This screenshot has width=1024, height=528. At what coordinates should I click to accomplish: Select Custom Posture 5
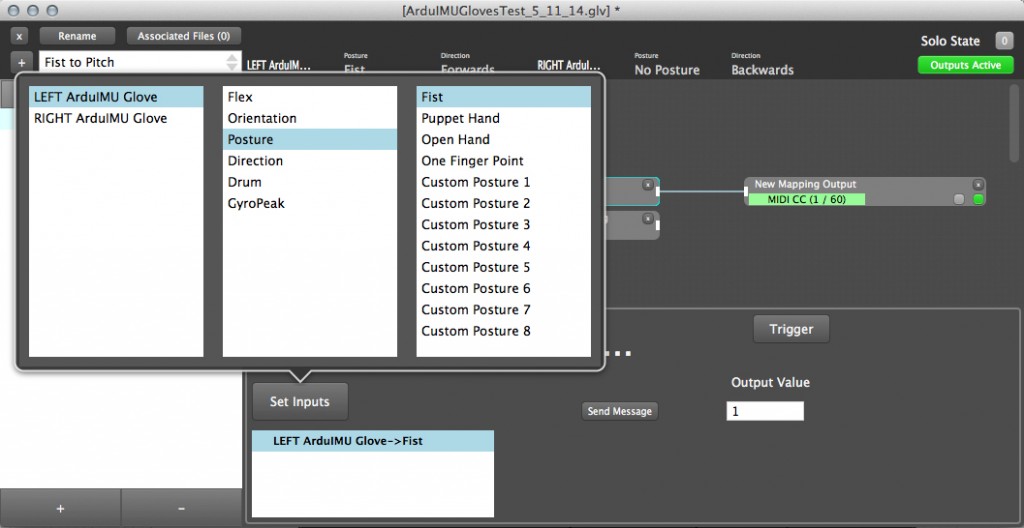pos(504,267)
